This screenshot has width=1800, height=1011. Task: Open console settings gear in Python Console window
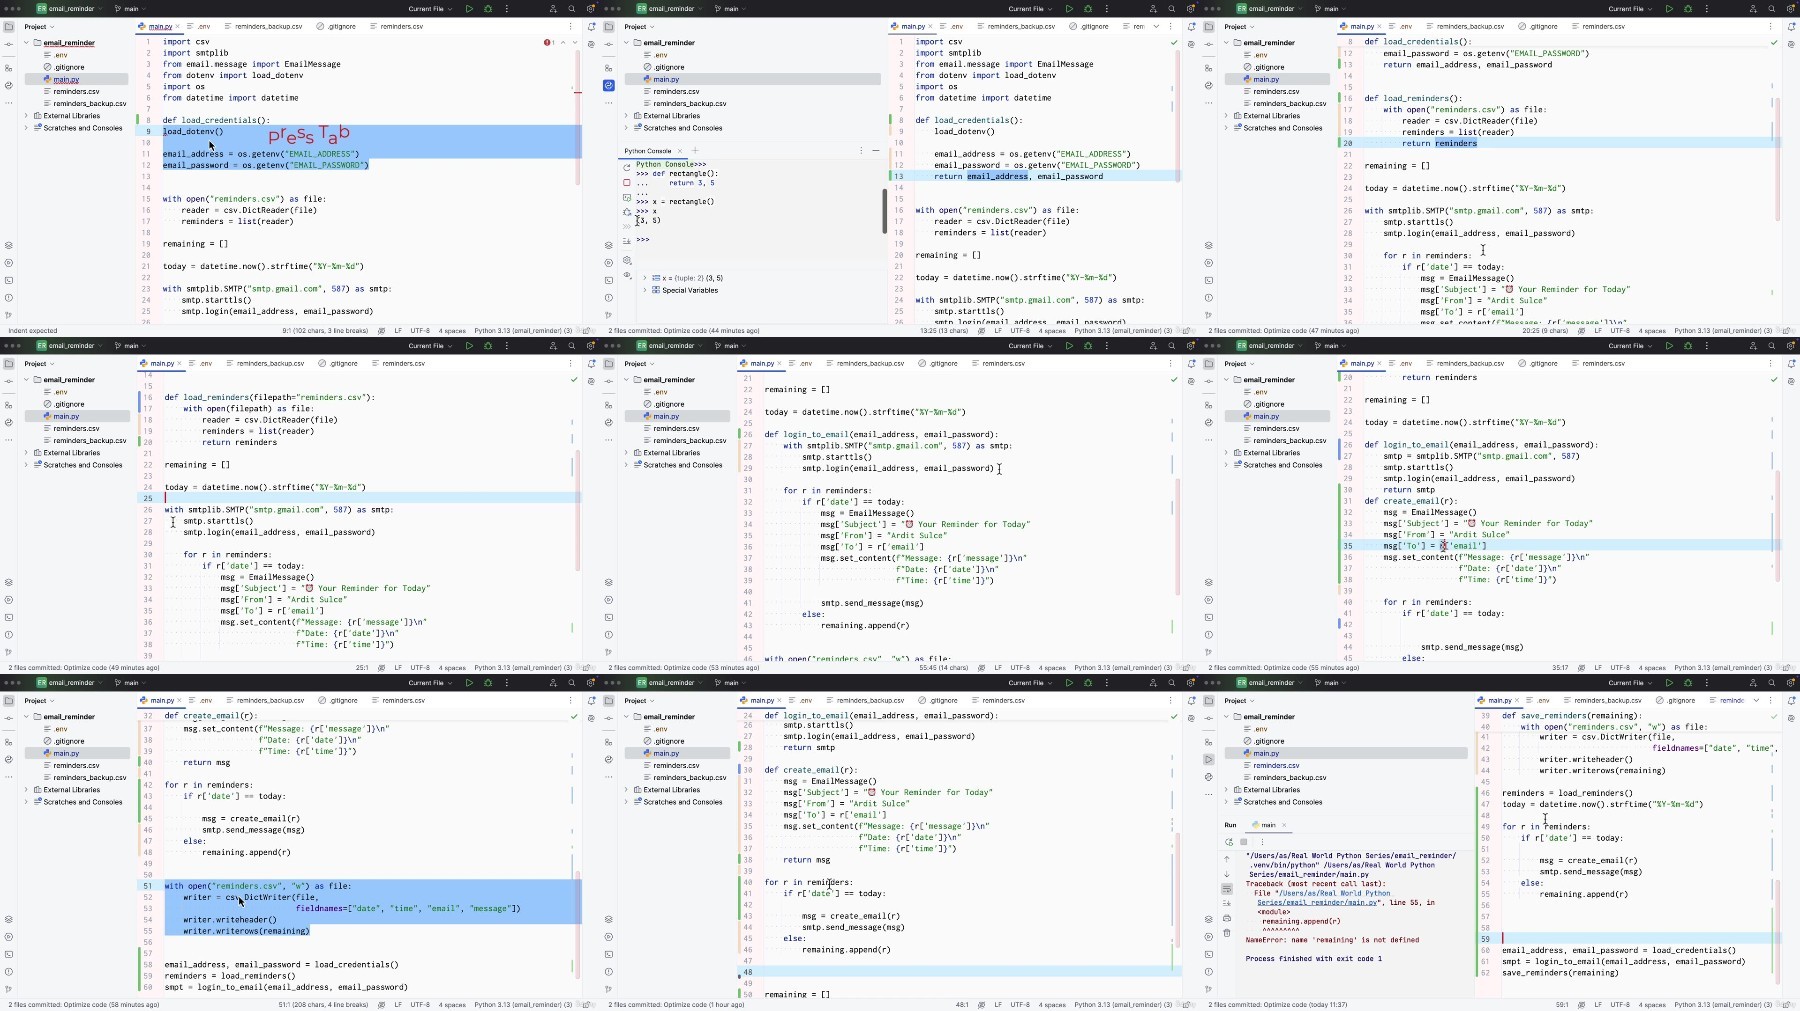[627, 260]
